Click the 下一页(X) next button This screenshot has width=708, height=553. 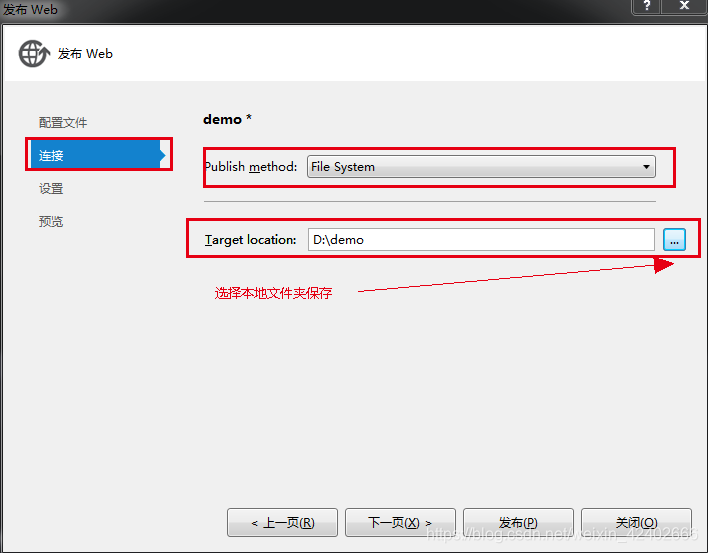(400, 522)
